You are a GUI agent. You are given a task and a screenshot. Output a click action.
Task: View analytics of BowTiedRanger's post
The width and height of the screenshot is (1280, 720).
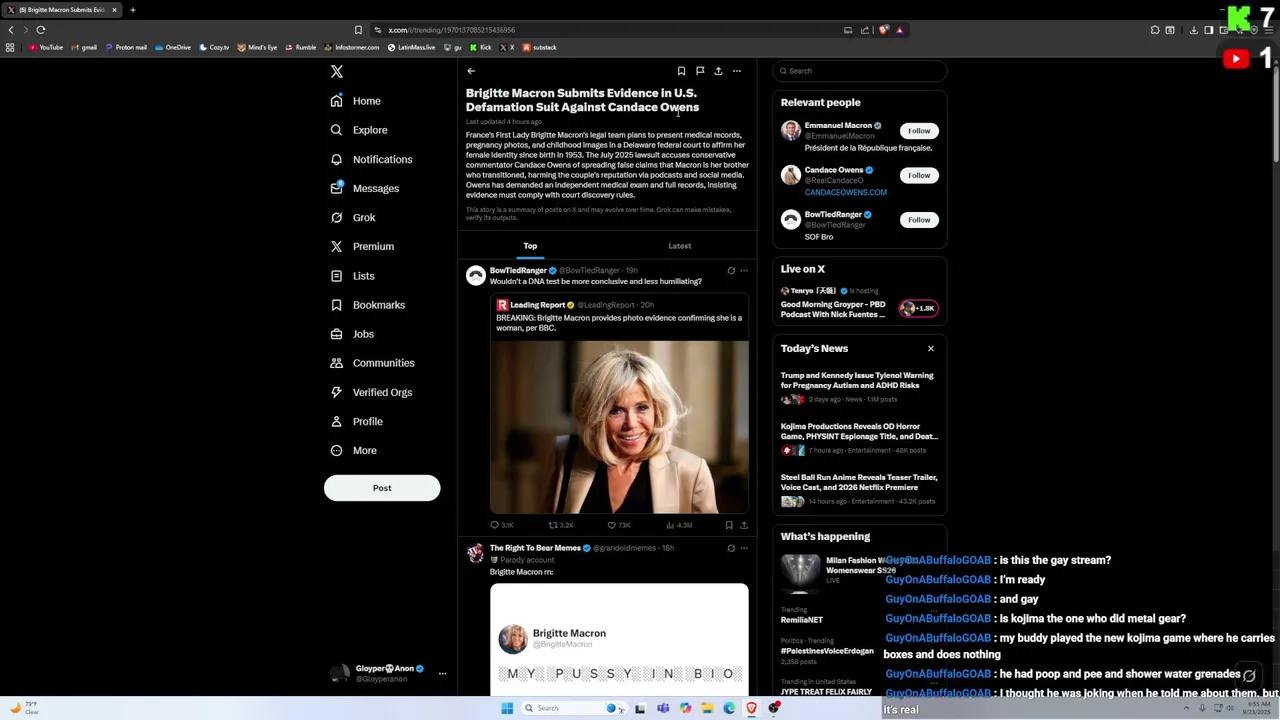point(679,525)
